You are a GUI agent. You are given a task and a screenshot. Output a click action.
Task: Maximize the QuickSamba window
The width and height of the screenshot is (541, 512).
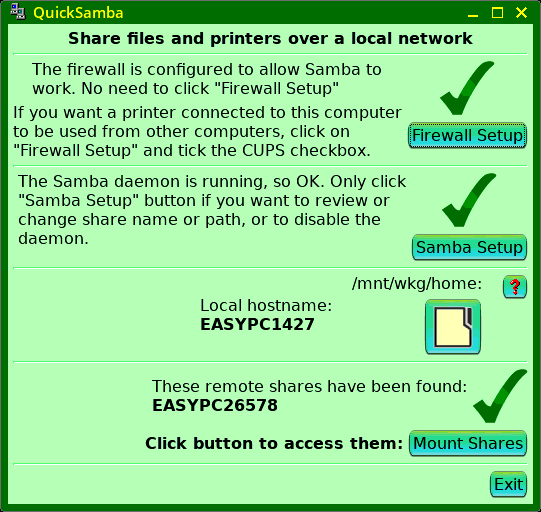click(497, 13)
